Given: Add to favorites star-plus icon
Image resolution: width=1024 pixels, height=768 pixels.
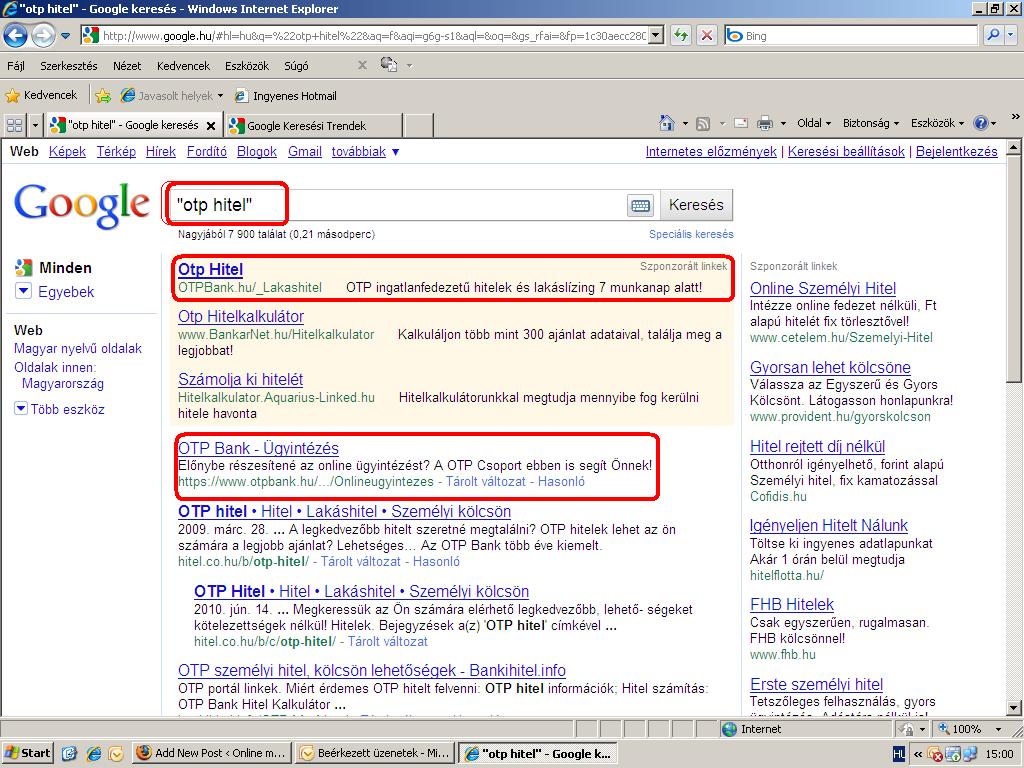Looking at the screenshot, I should 102,96.
